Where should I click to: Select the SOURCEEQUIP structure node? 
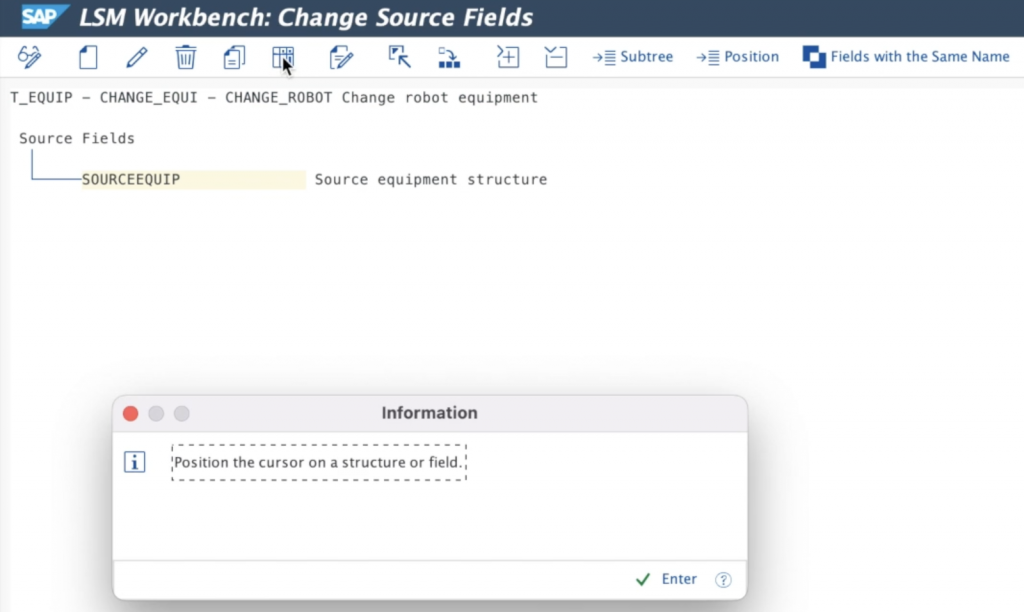131,180
